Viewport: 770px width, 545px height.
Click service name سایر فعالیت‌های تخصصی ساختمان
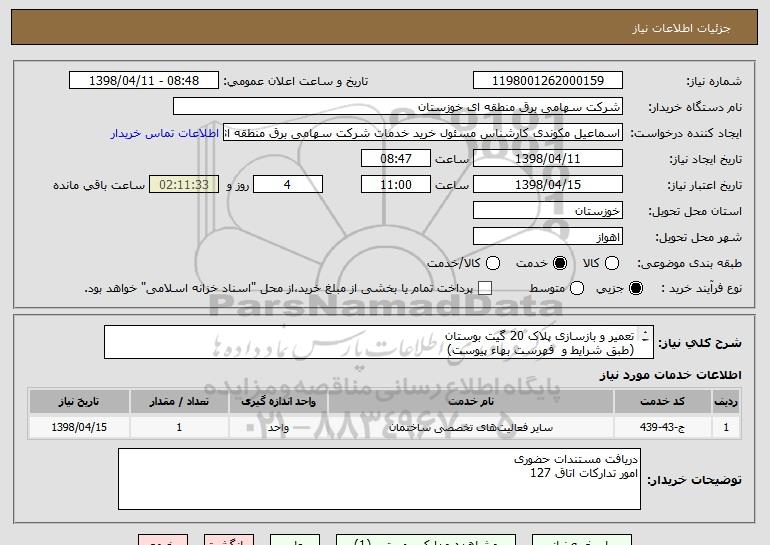[470, 428]
